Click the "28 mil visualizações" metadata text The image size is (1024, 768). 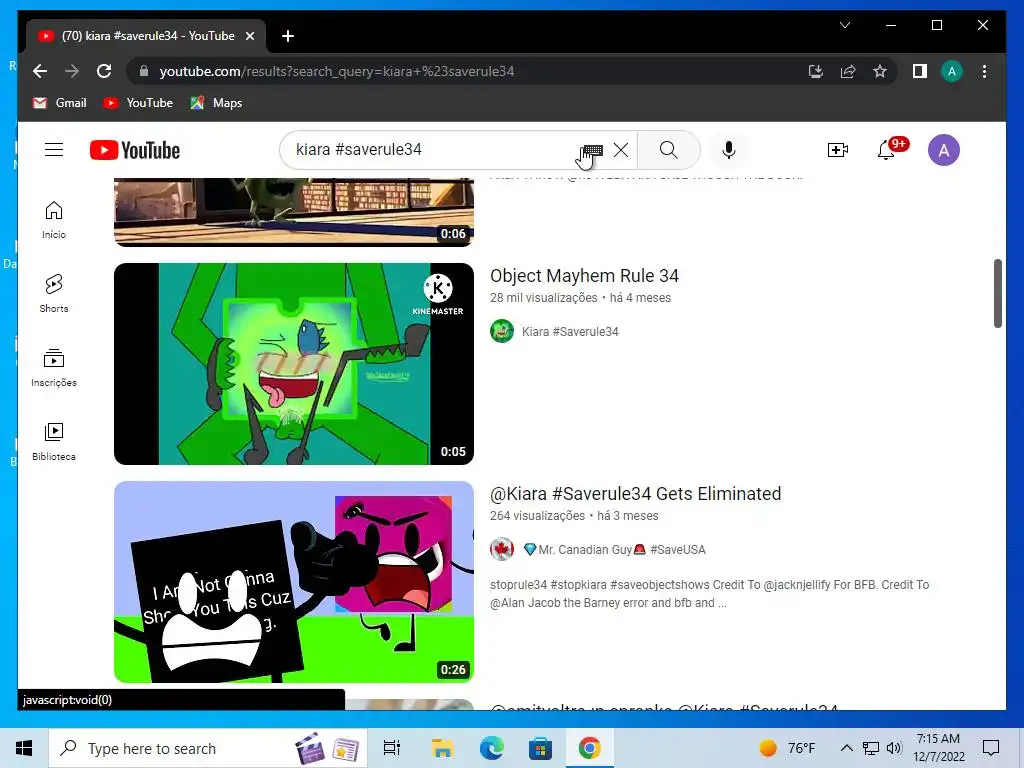543,298
